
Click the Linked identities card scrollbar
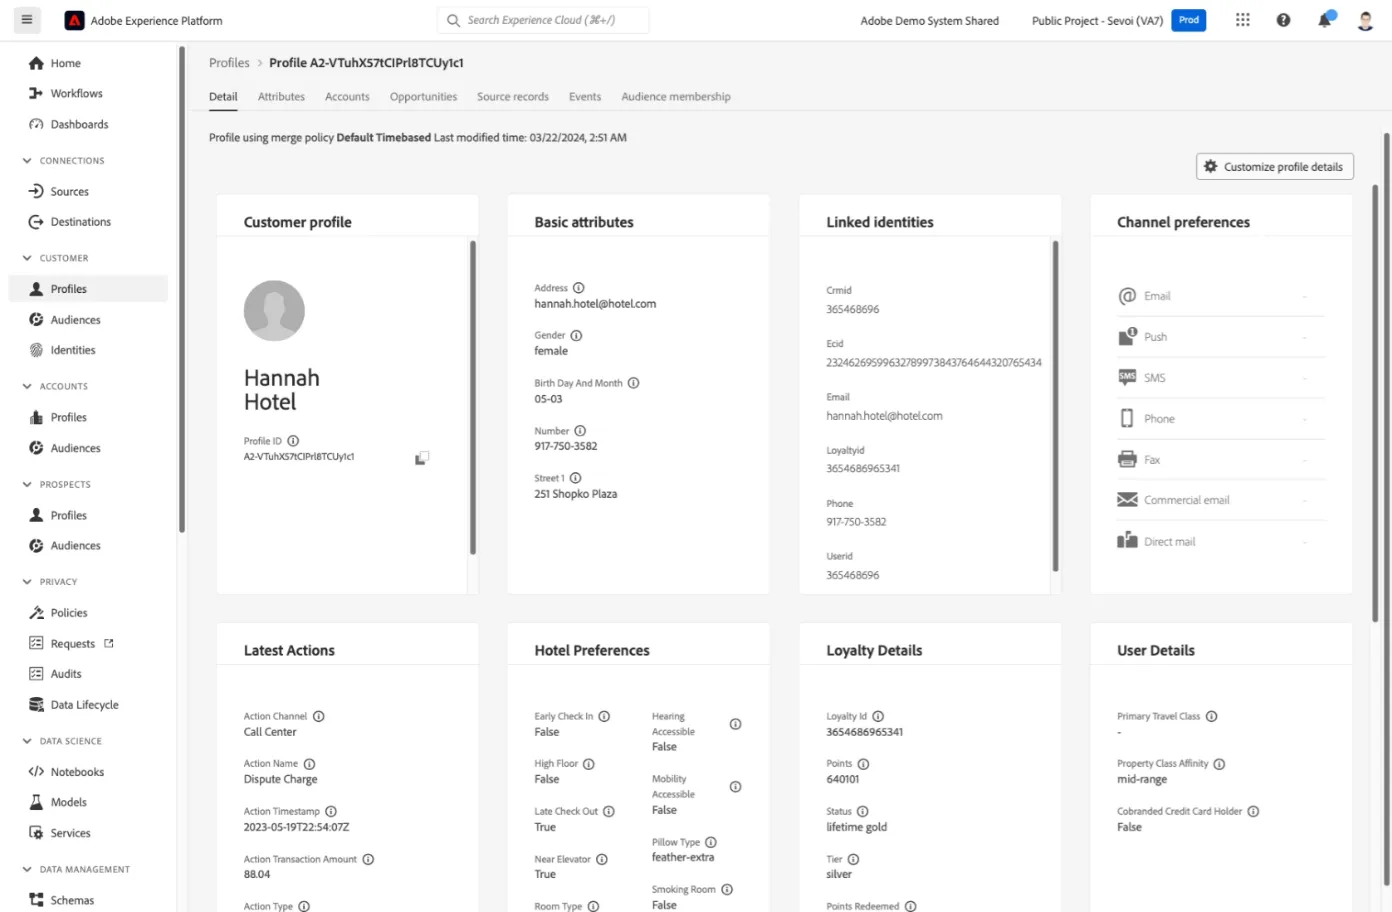click(x=1055, y=405)
